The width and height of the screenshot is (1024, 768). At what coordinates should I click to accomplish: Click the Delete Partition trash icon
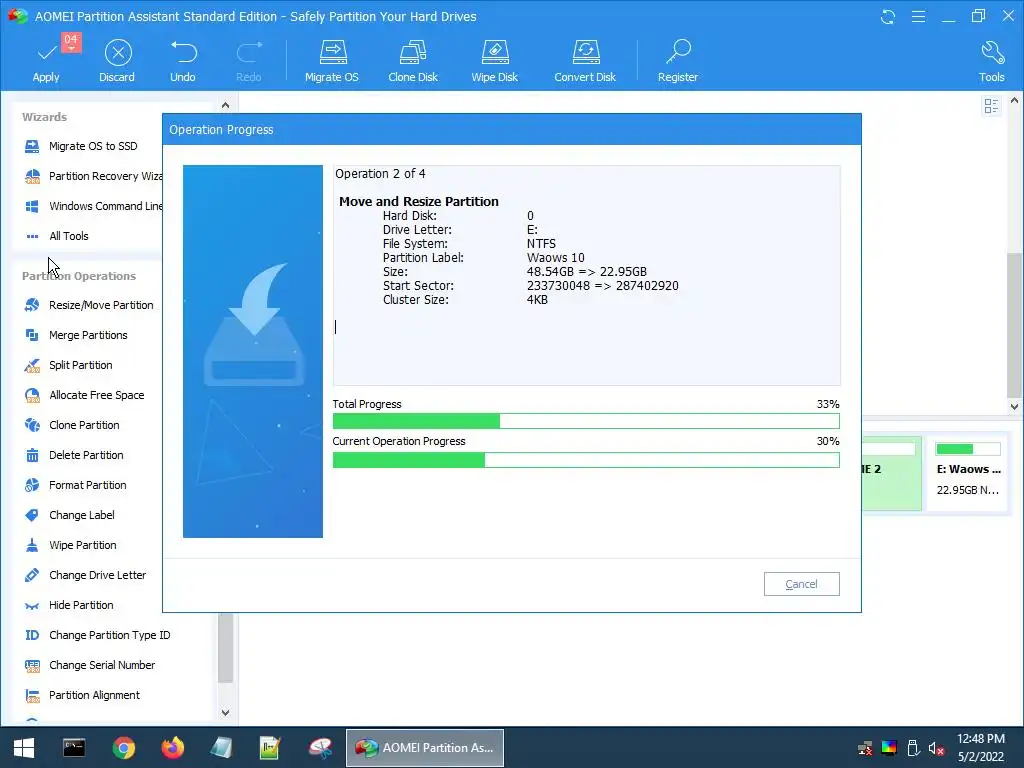point(32,455)
